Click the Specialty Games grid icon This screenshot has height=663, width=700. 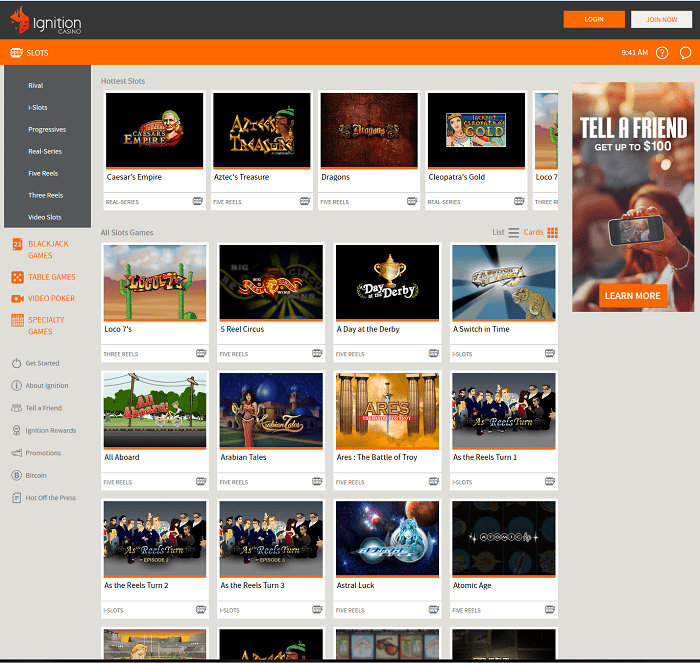17,320
